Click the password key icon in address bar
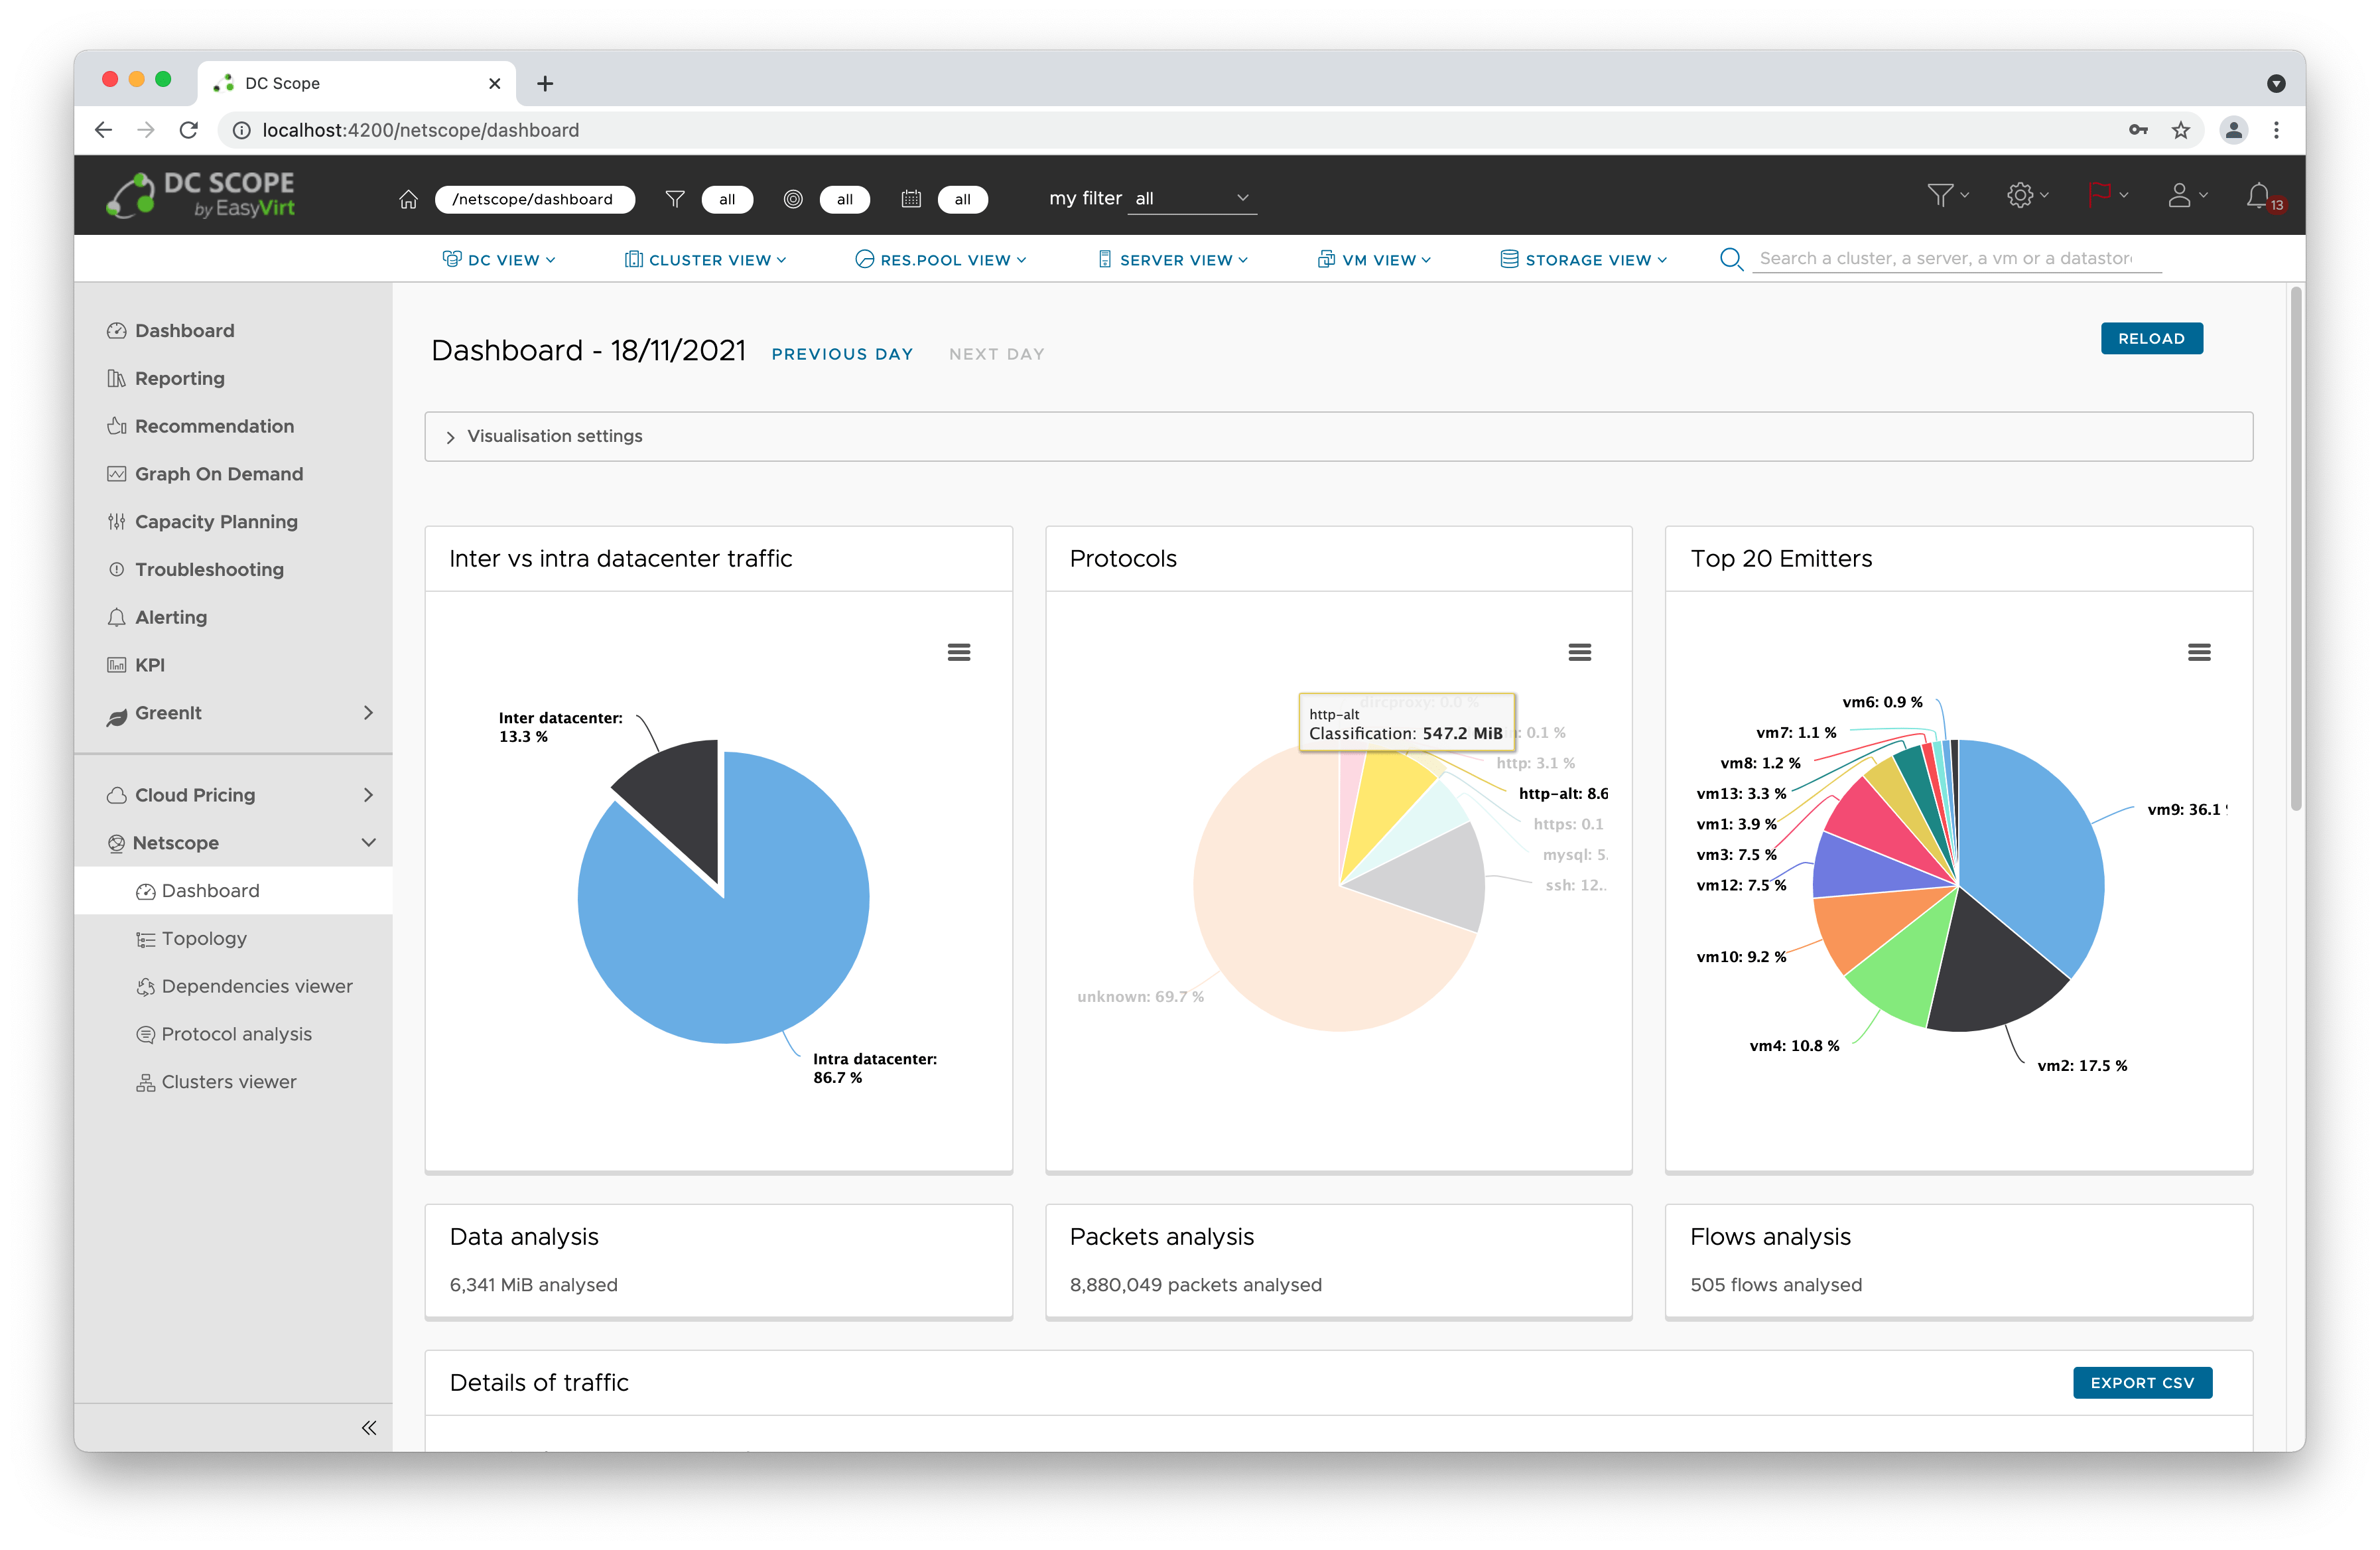This screenshot has height=1550, width=2380. (2138, 130)
